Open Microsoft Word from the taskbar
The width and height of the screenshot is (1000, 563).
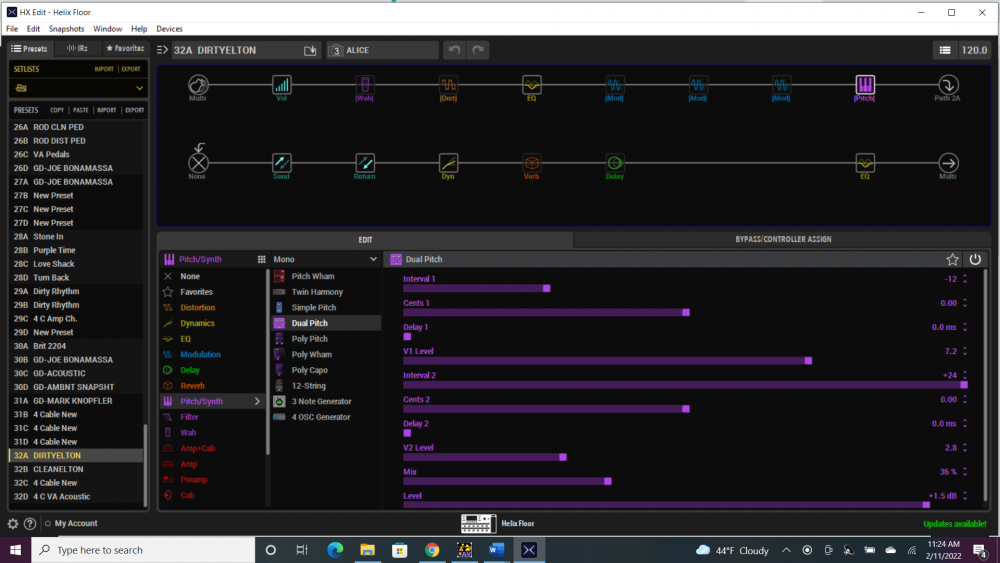pyautogui.click(x=497, y=550)
